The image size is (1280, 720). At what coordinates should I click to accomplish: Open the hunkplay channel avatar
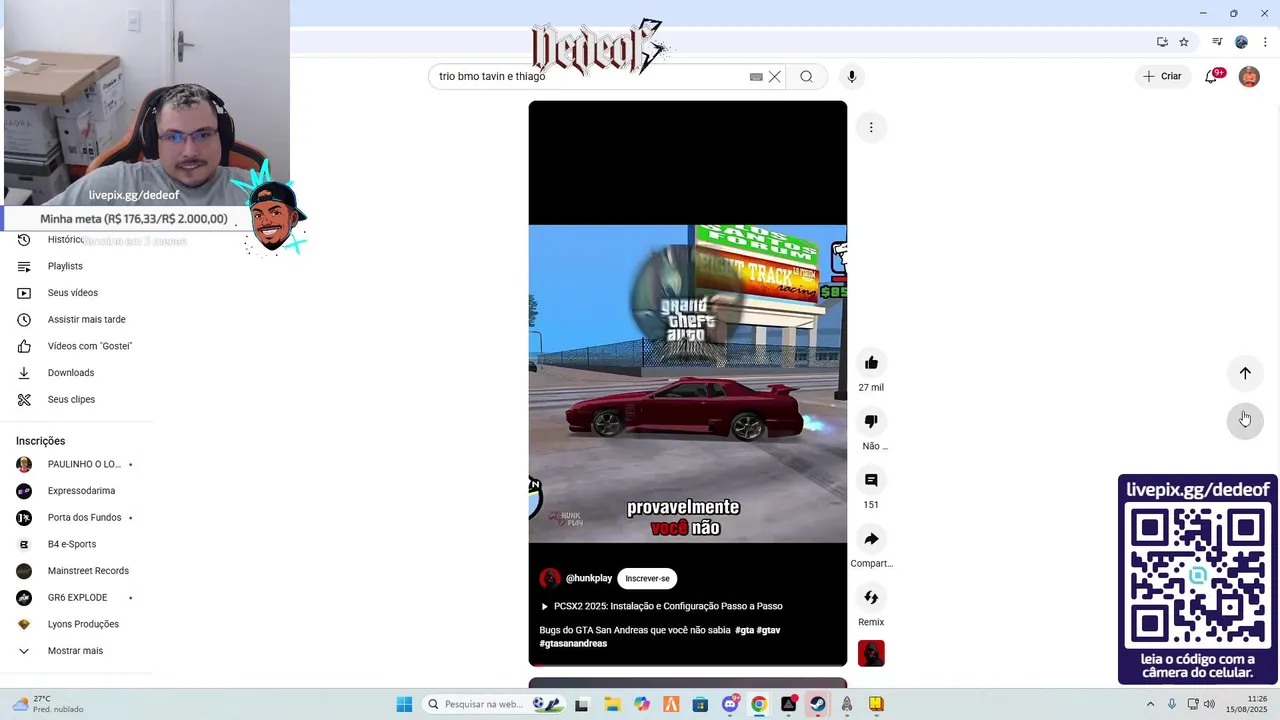click(x=550, y=579)
